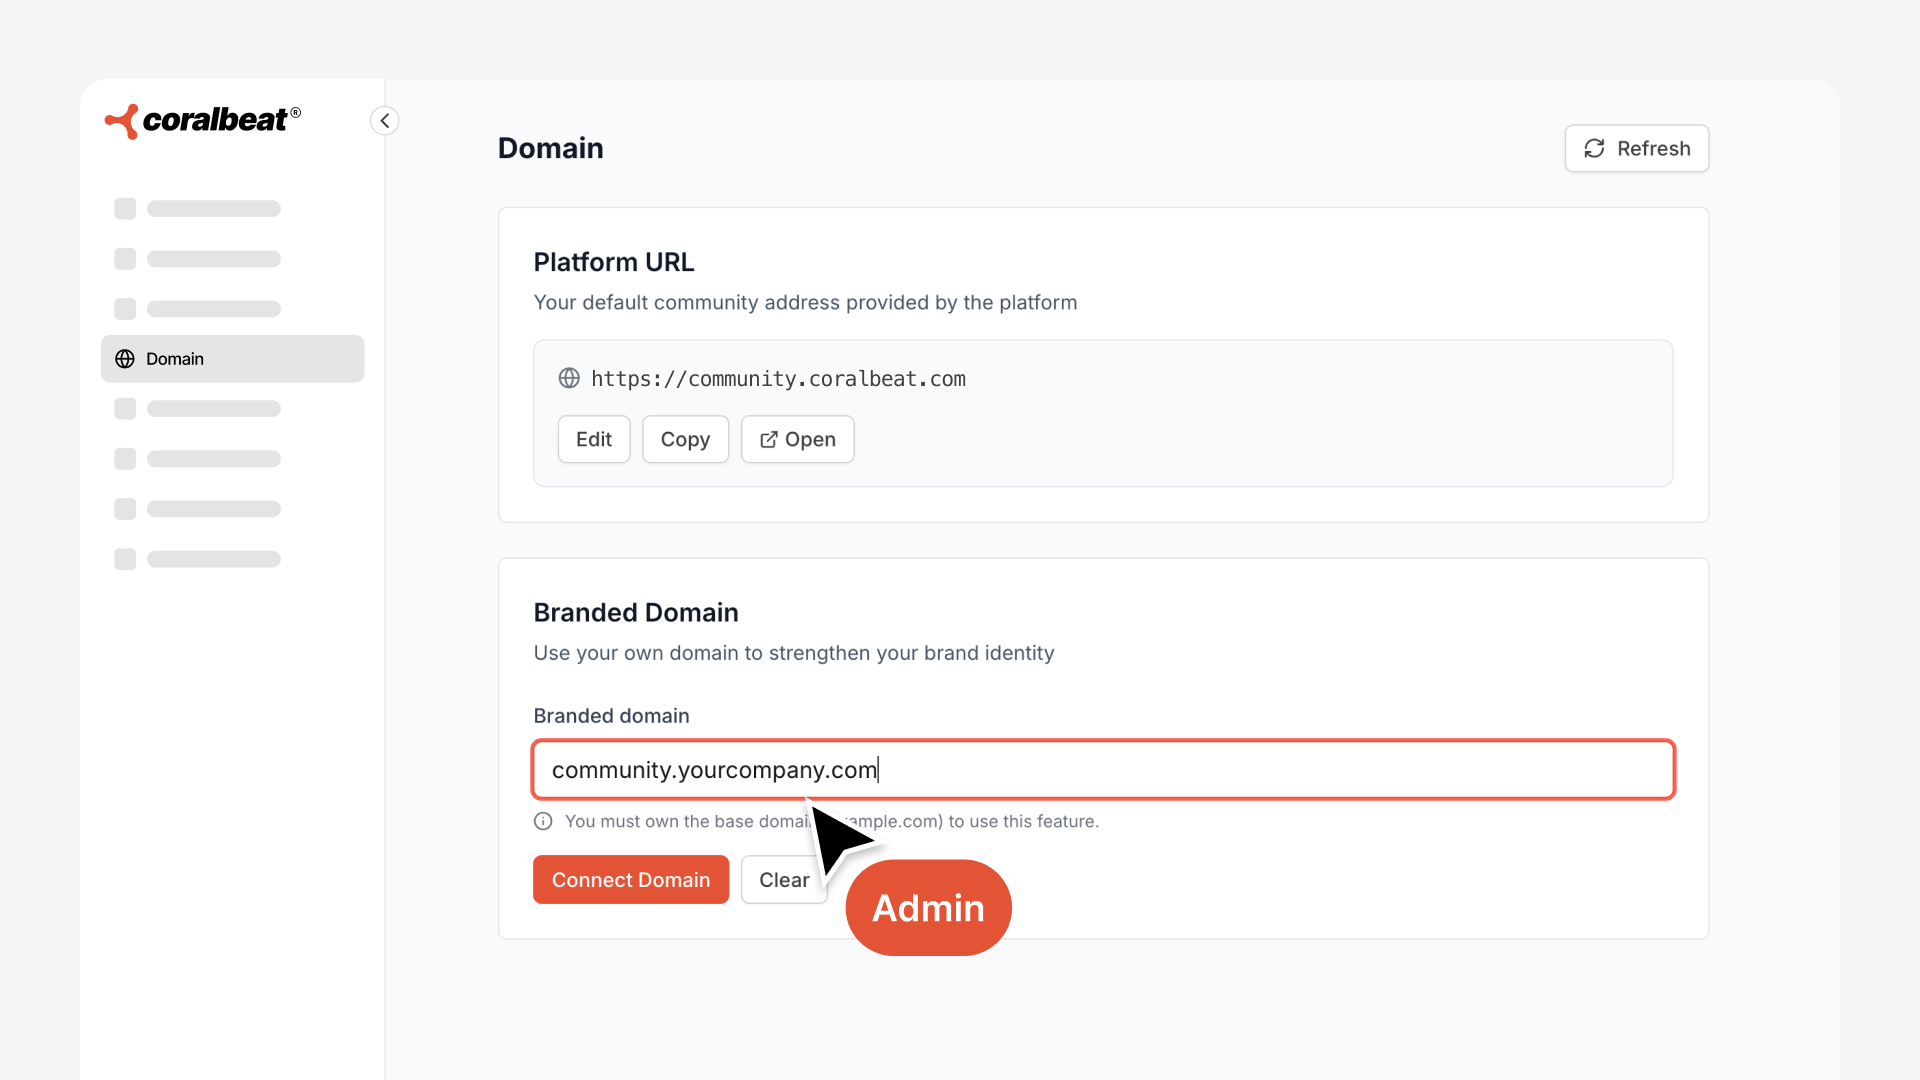
Task: Click the Connect Domain button
Action: coord(630,880)
